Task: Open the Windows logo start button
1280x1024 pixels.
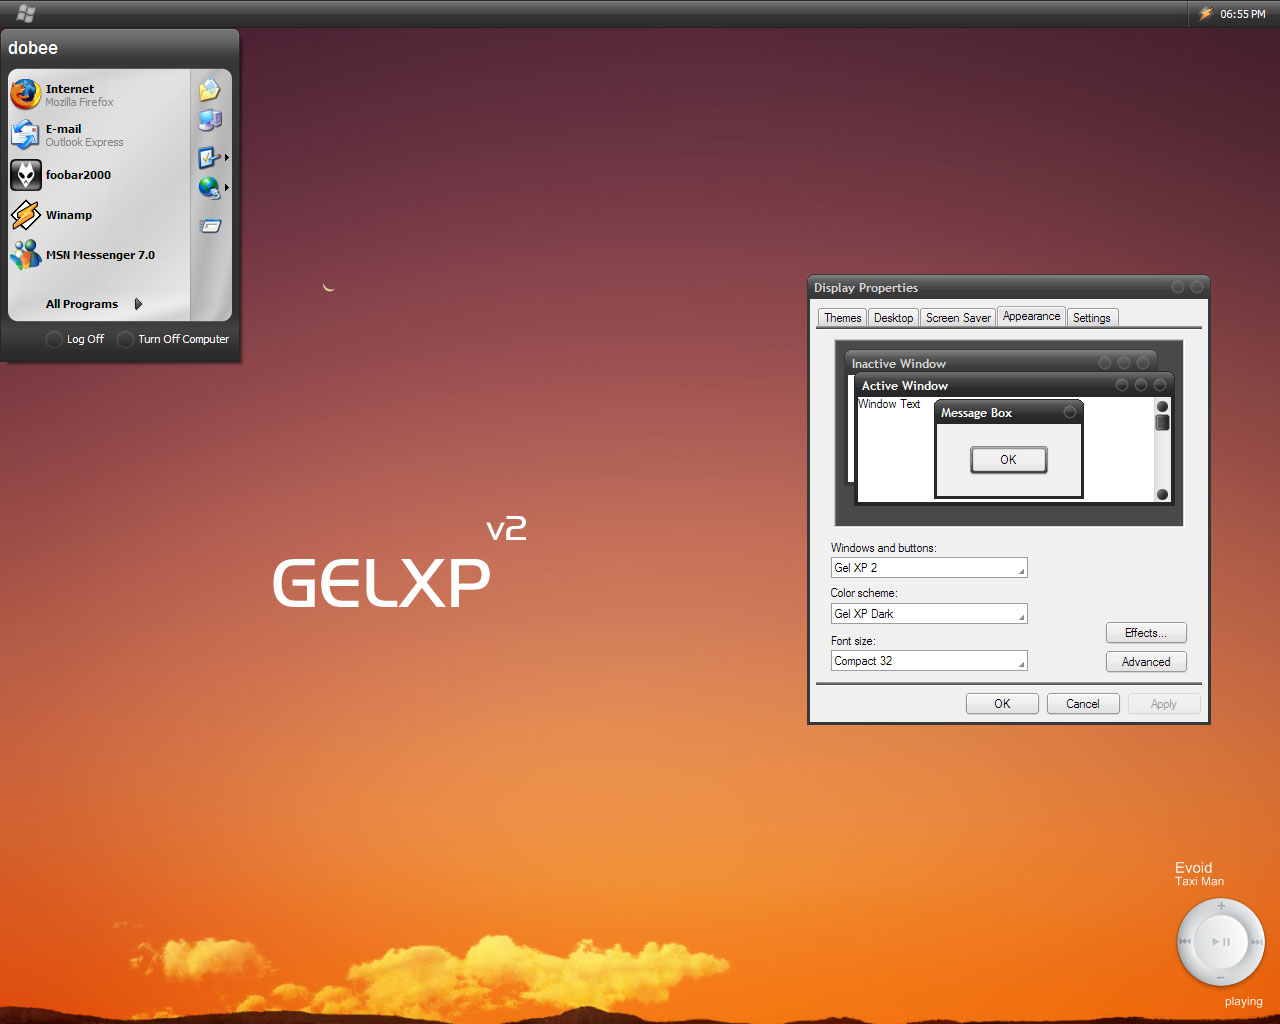Action: tap(26, 14)
